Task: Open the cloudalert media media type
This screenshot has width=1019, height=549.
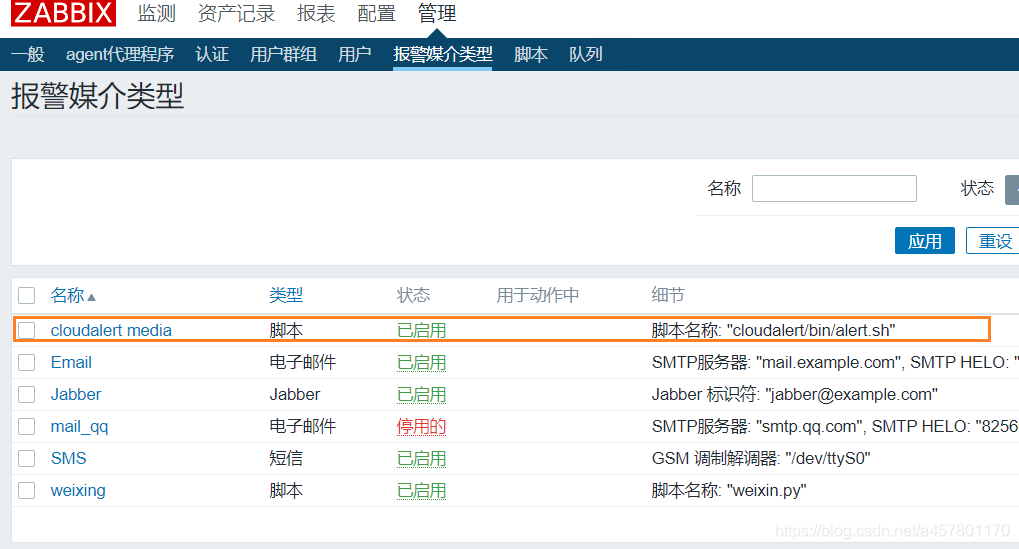Action: point(111,330)
